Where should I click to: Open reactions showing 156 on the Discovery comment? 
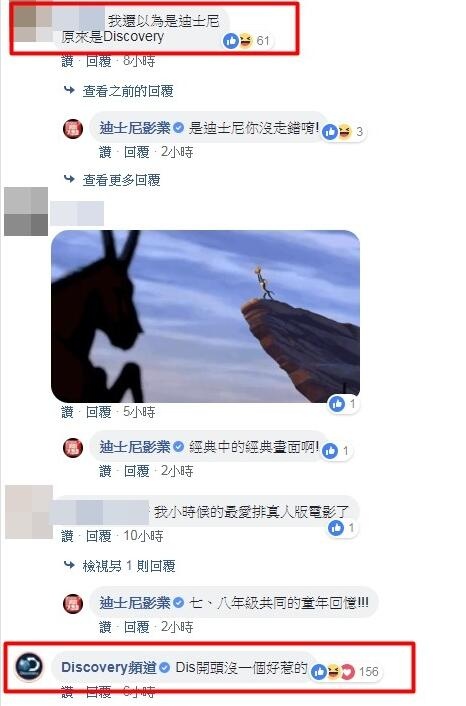346,672
